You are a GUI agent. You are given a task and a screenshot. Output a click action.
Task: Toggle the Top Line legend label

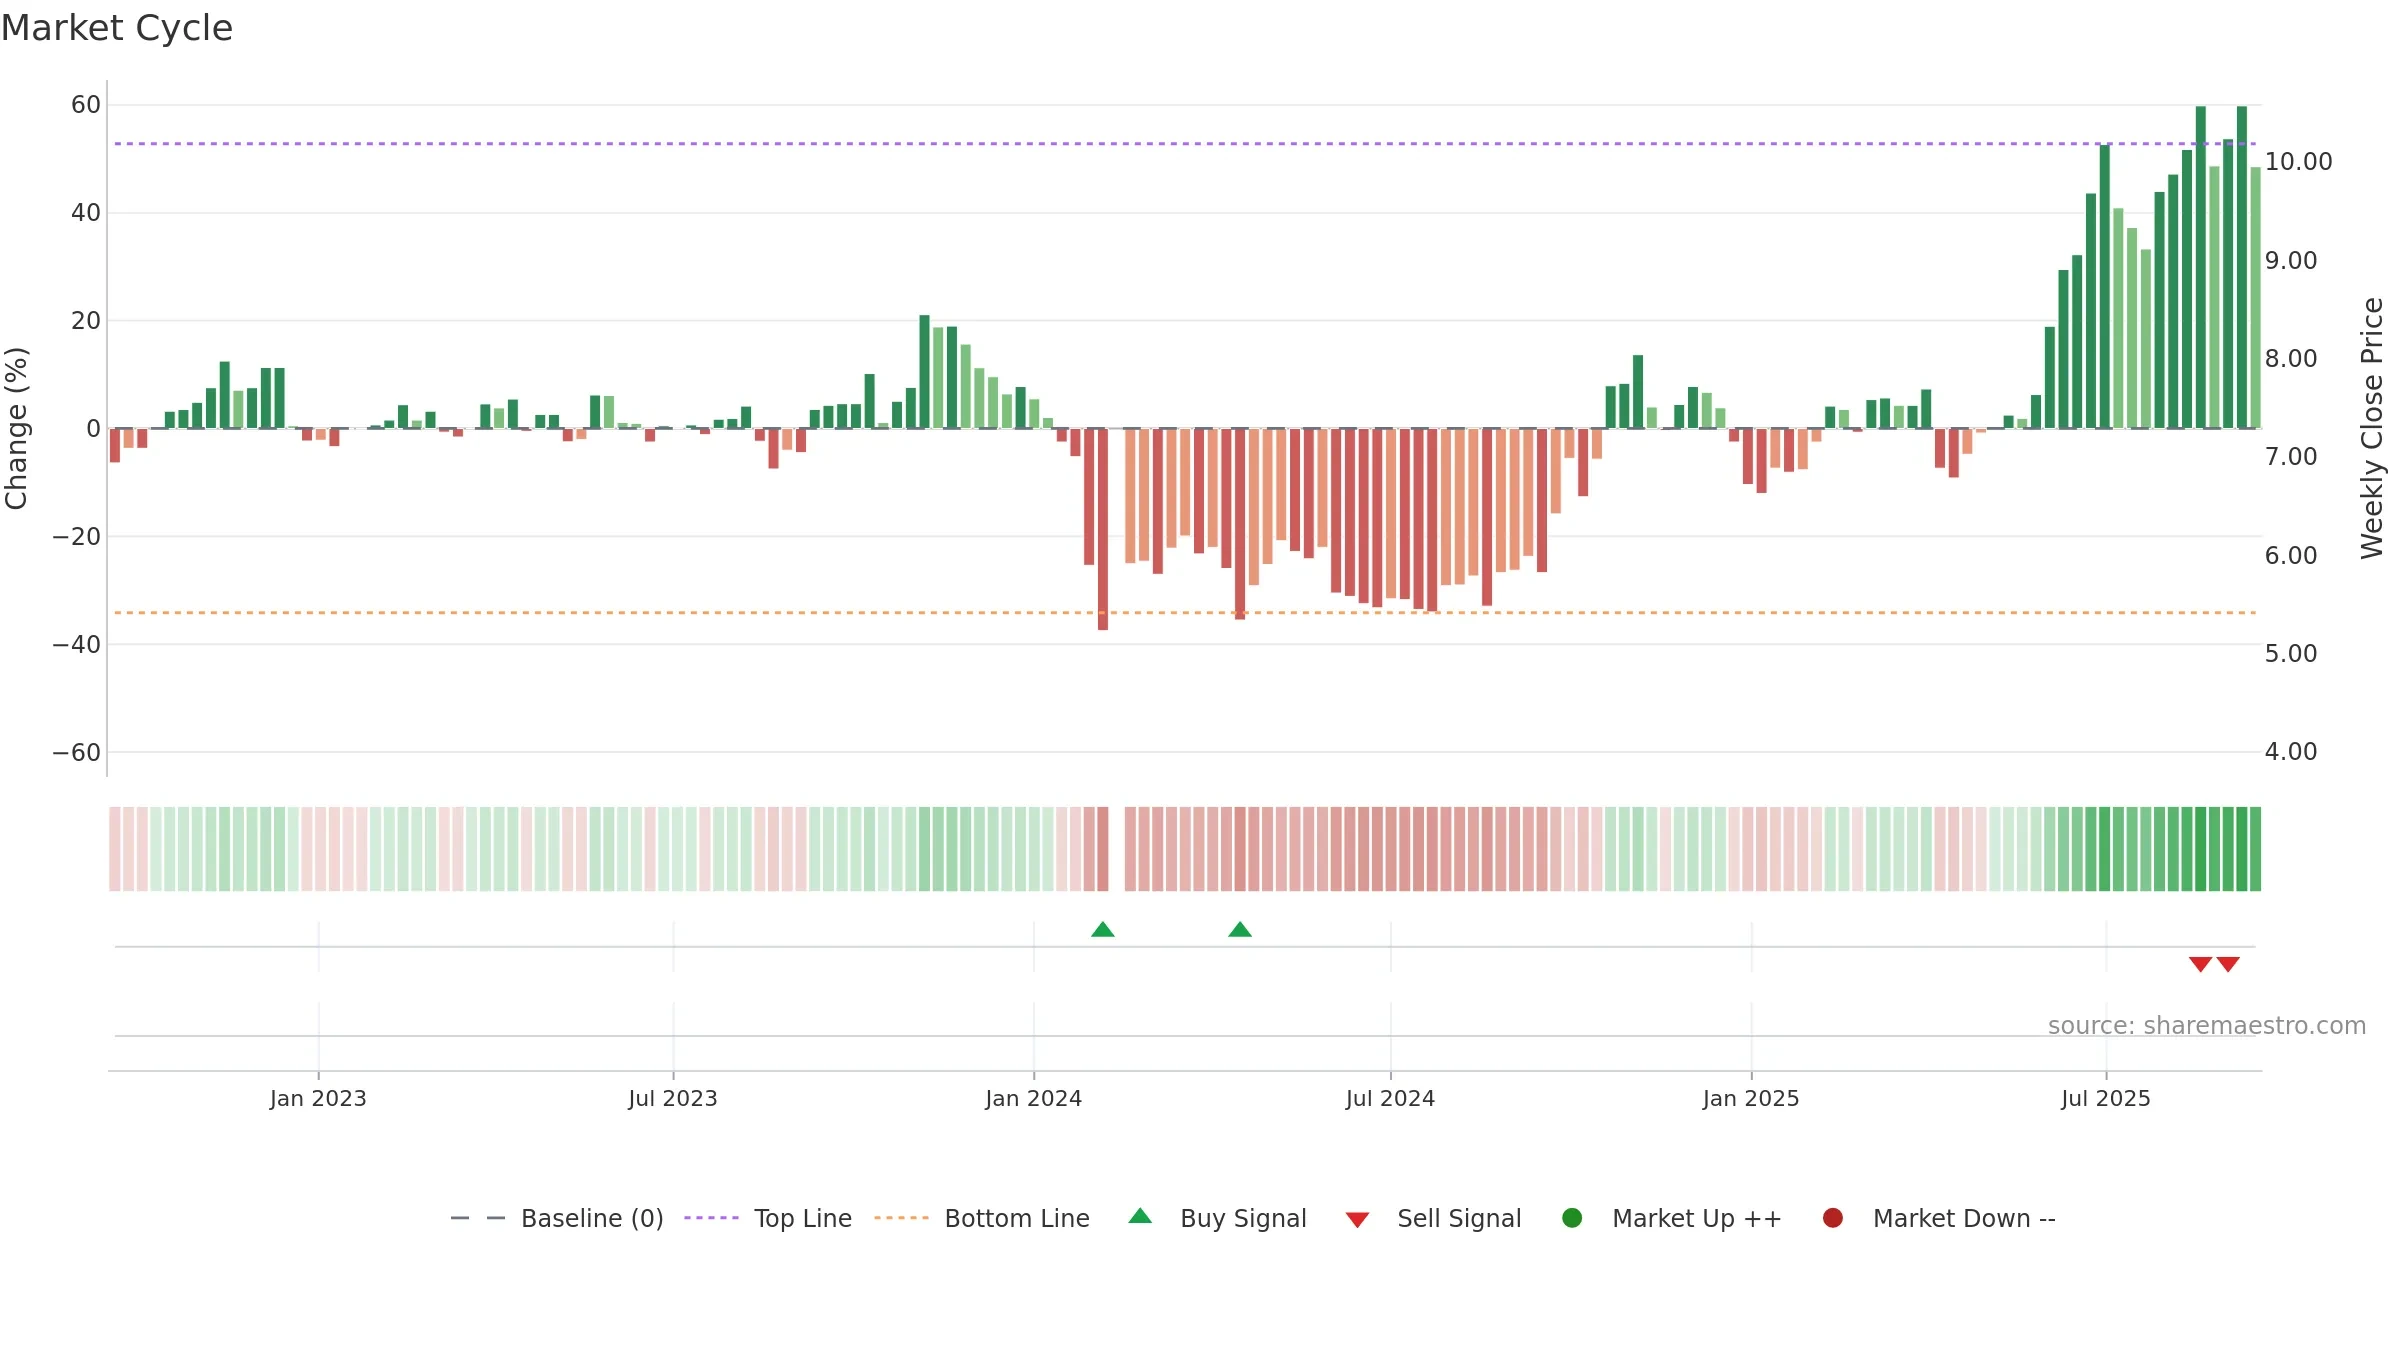point(803,1219)
